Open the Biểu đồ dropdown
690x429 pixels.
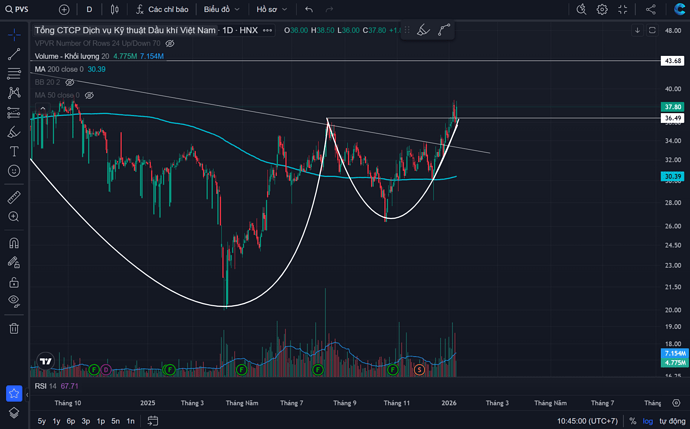(x=220, y=9)
